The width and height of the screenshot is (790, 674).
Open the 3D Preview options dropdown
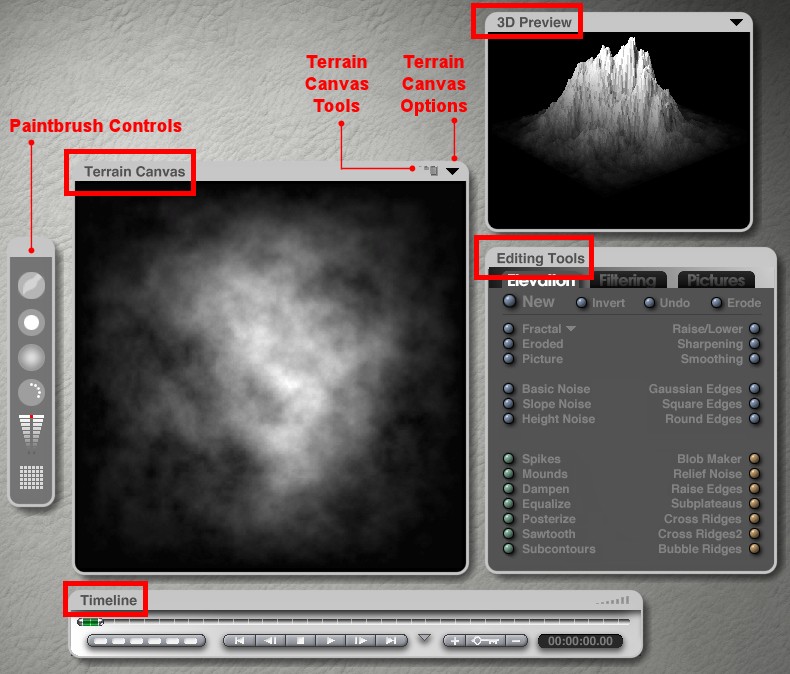[x=737, y=22]
